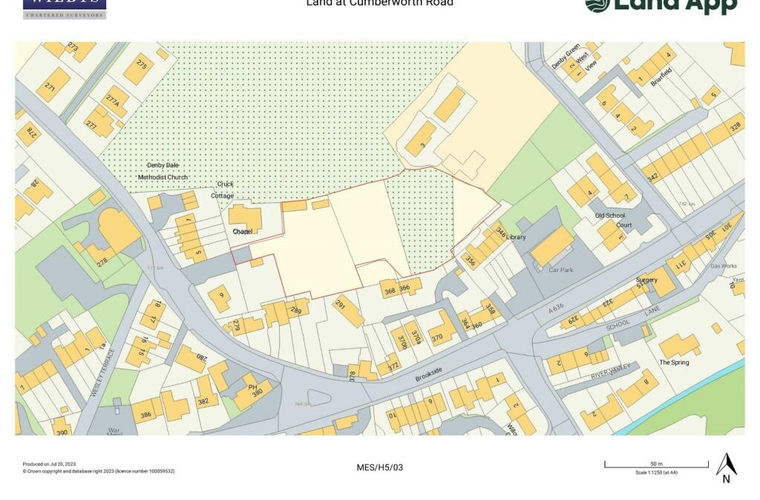Image resolution: width=760 pixels, height=500 pixels.
Task: Click the Land at Cumberworth Road title
Action: click(x=380, y=4)
